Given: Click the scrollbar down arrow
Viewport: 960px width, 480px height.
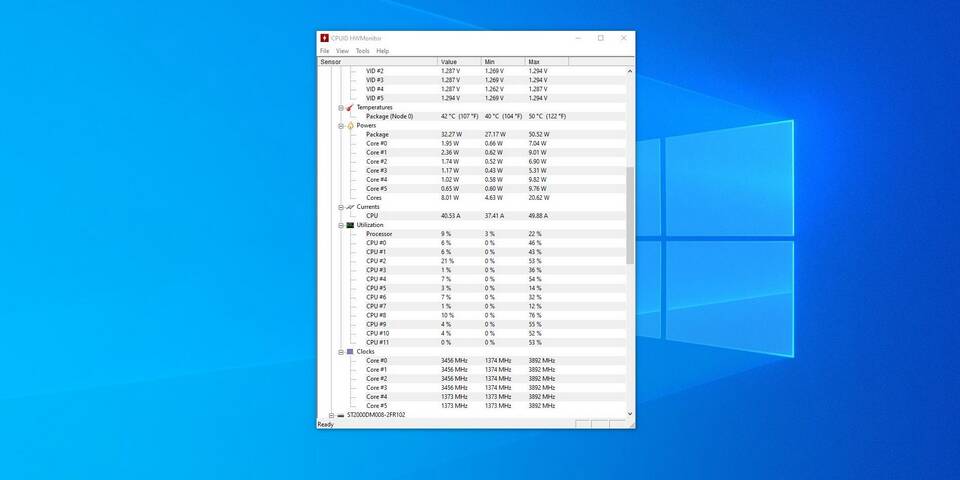Looking at the screenshot, I should [x=630, y=414].
